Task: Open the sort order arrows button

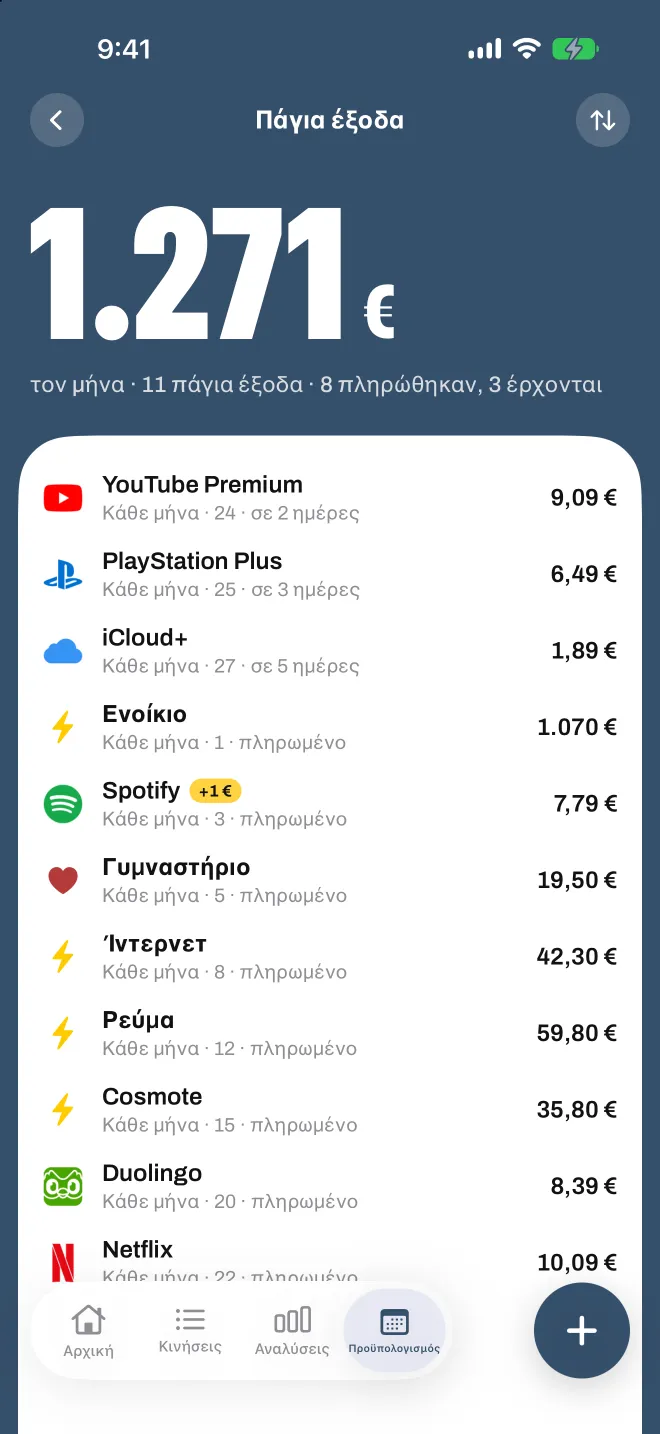Action: [603, 121]
